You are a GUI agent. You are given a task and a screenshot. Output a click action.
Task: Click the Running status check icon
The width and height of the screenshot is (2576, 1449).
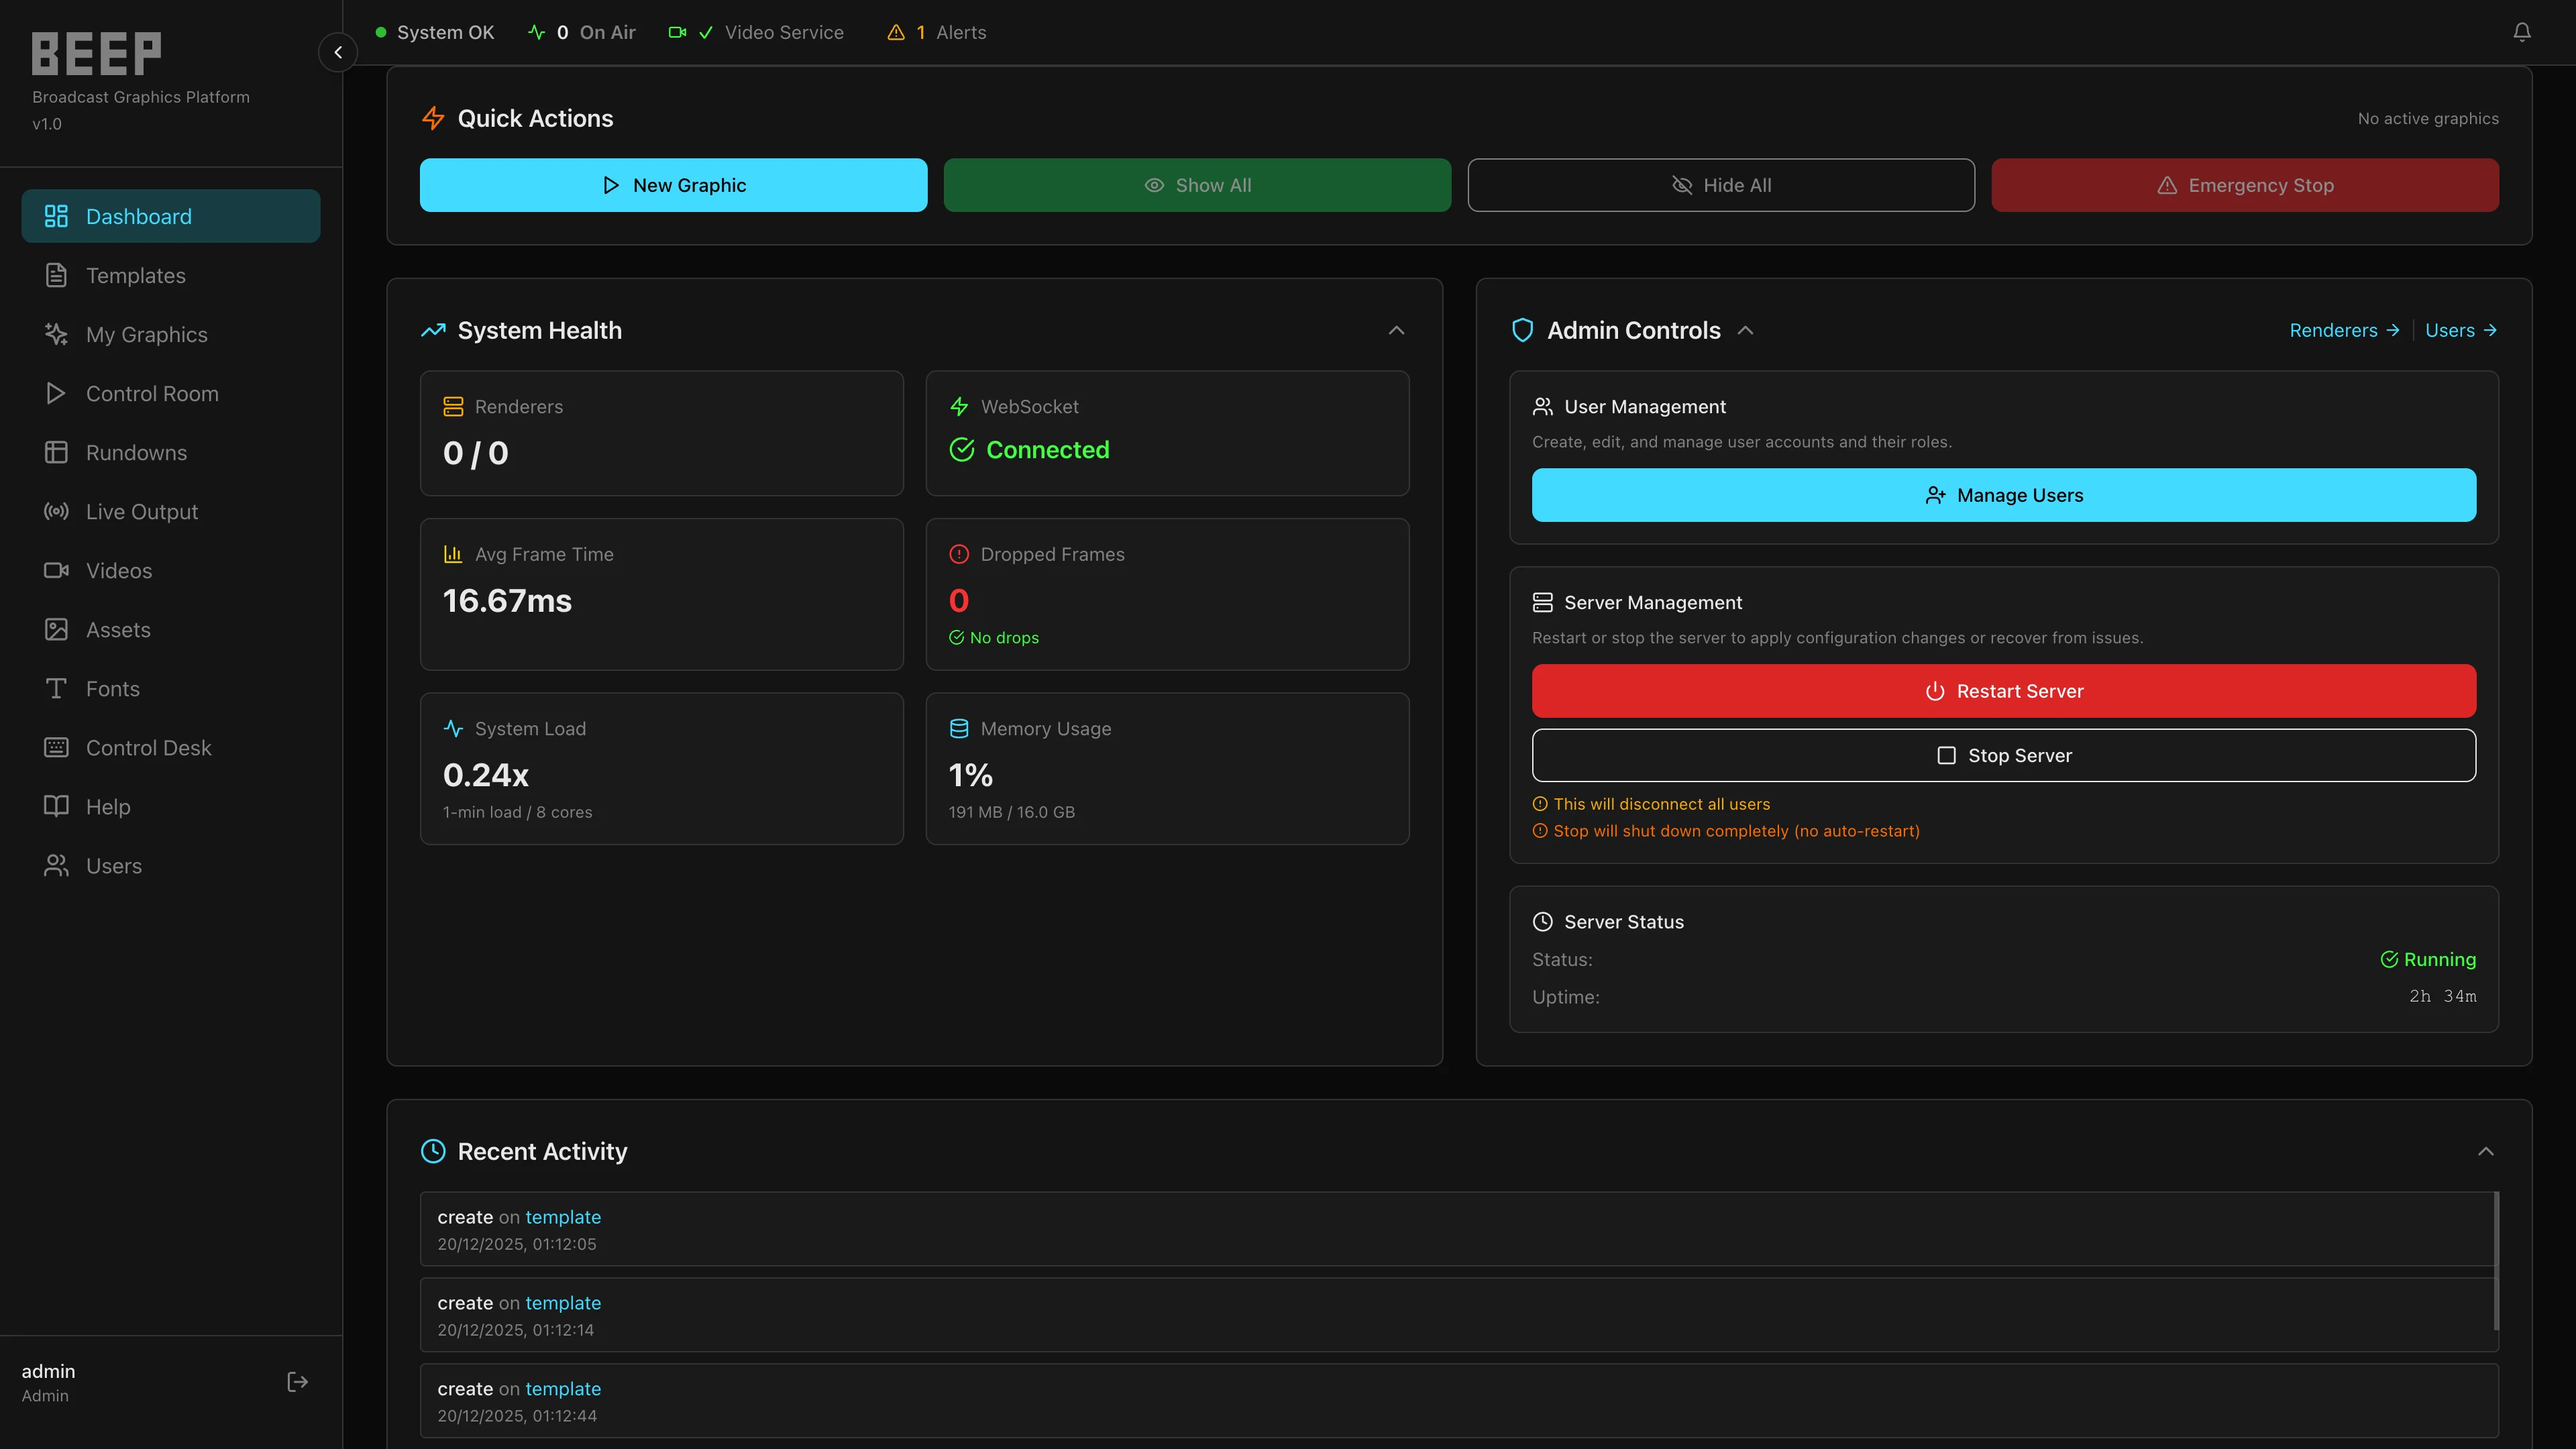[2389, 959]
